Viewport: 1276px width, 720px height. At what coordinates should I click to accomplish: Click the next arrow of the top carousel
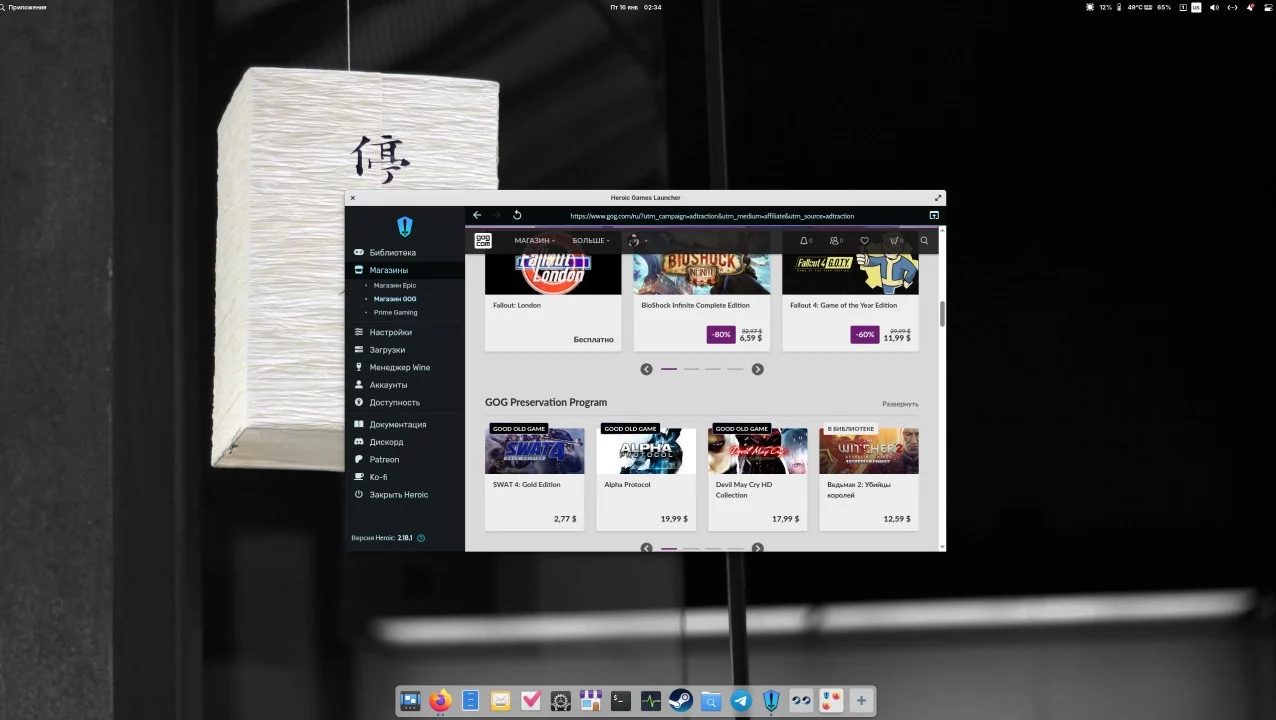point(757,369)
